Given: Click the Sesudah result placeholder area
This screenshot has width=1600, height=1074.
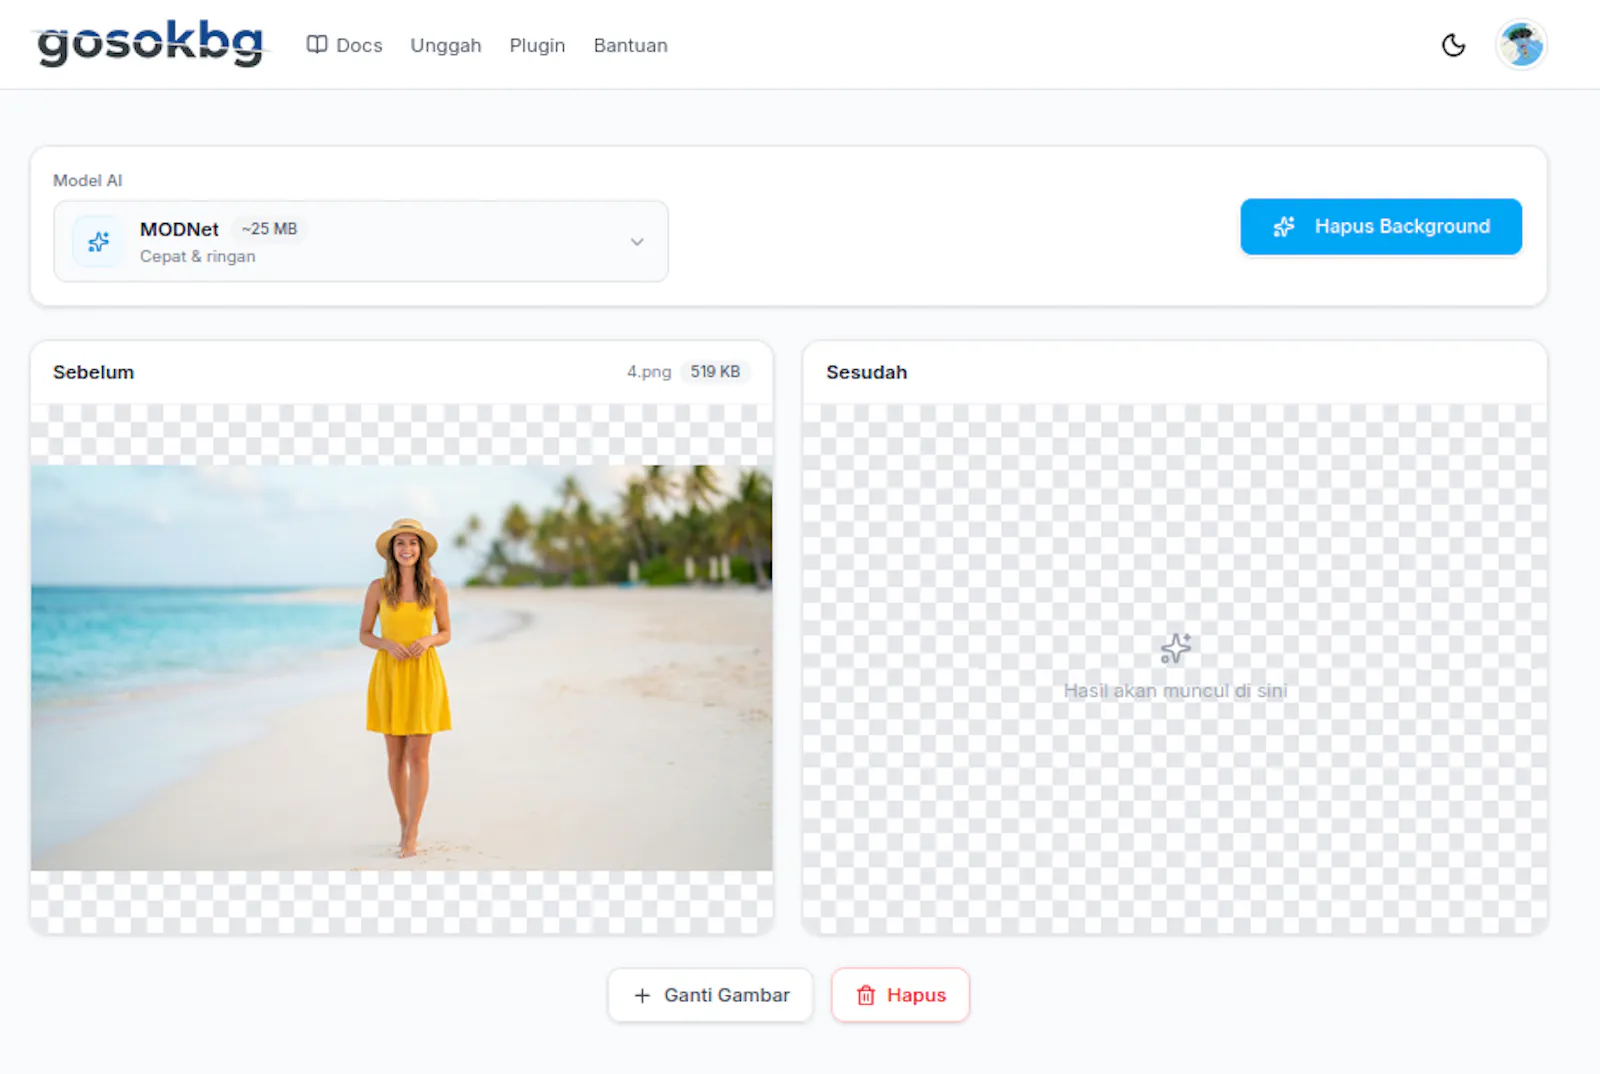Looking at the screenshot, I should click(1175, 669).
